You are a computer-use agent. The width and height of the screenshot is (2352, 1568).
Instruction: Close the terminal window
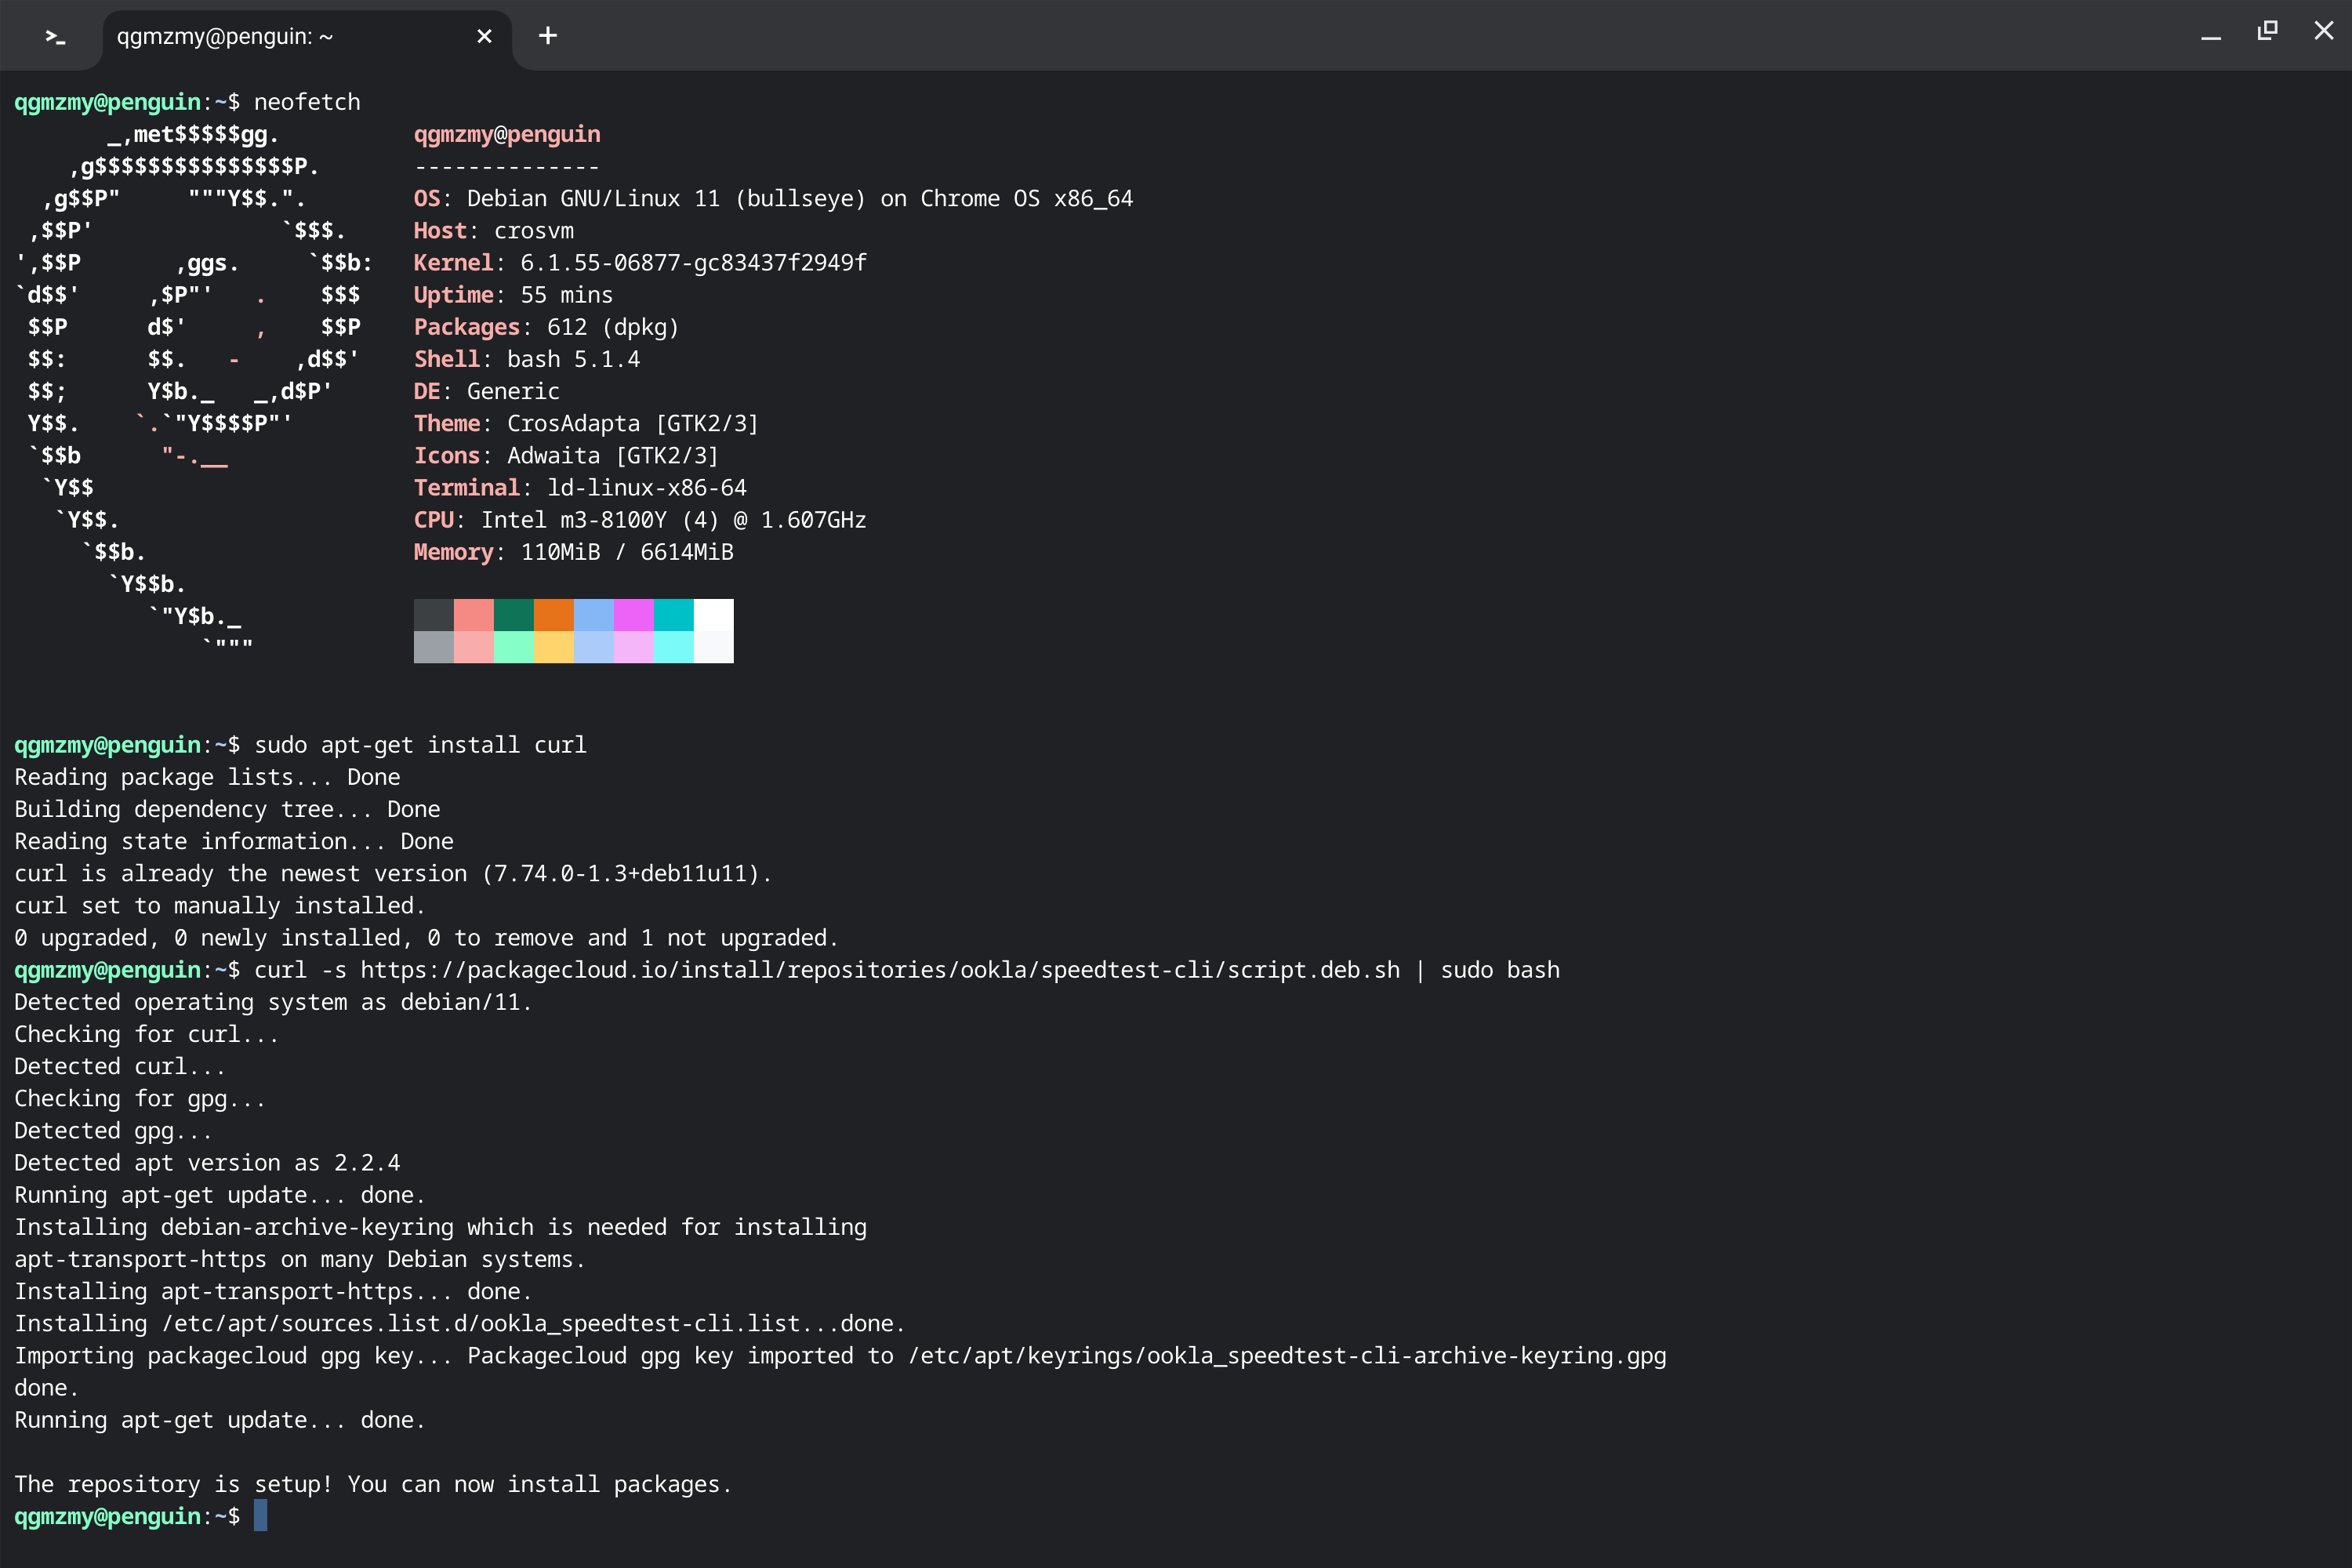[2324, 31]
